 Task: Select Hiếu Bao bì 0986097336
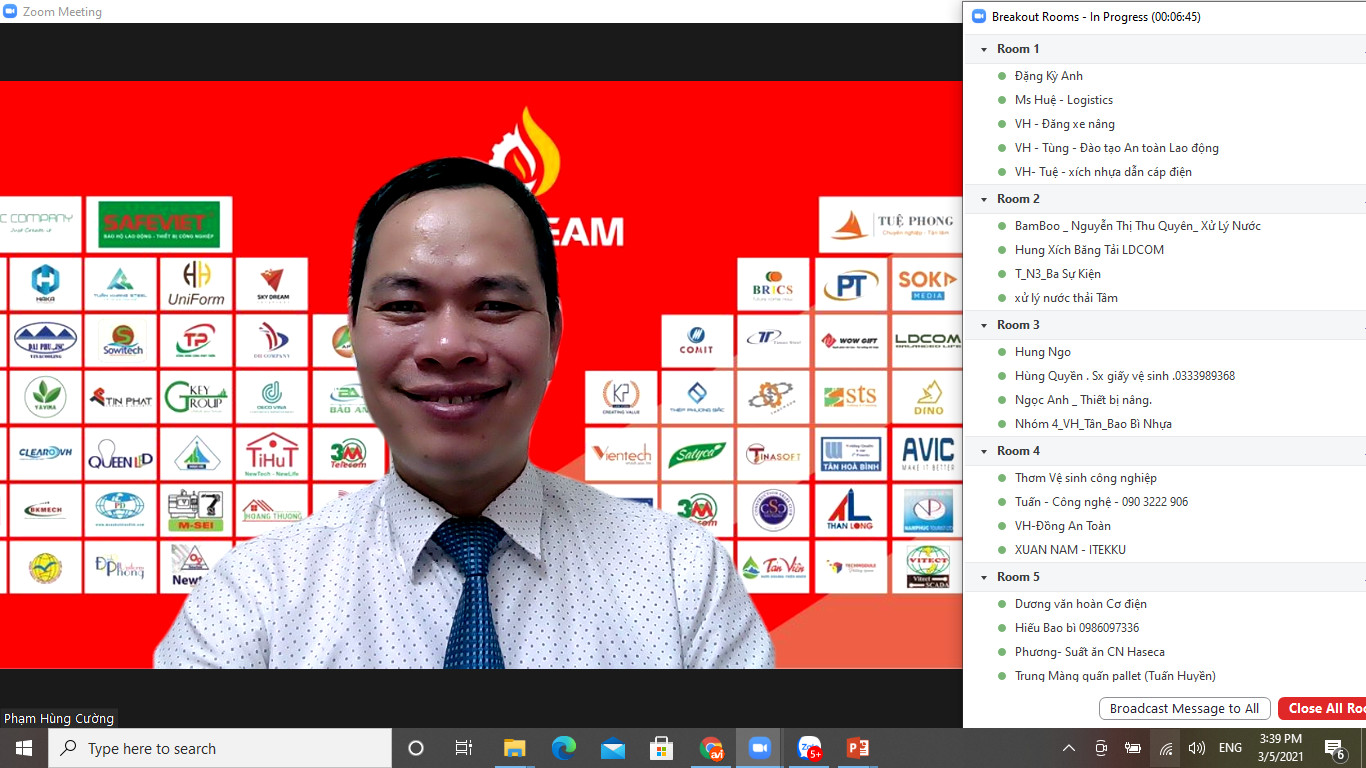(x=1077, y=628)
